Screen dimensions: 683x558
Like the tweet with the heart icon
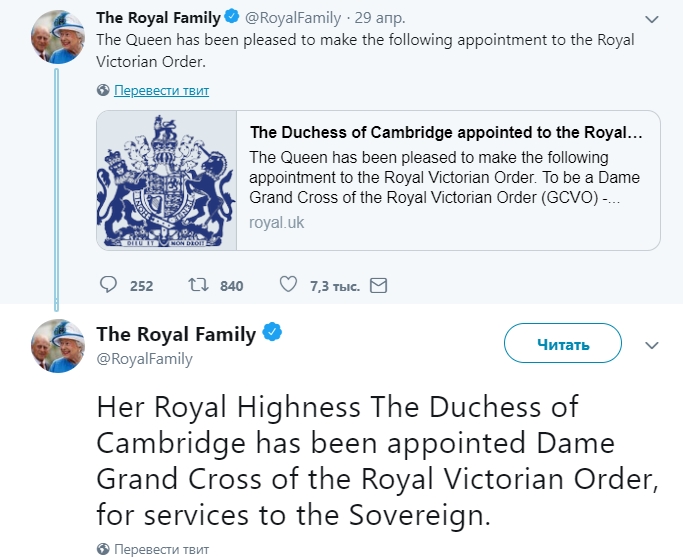[x=289, y=285]
